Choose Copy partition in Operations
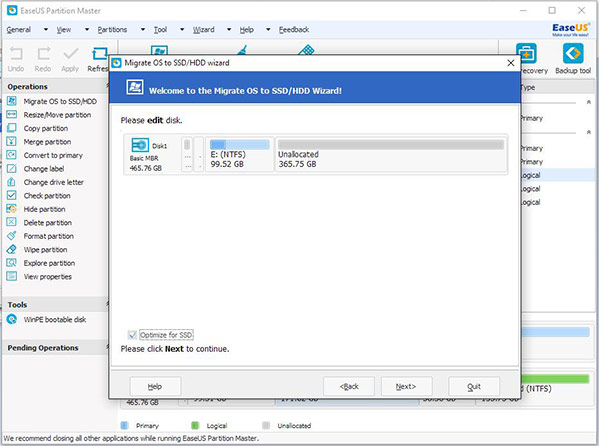The image size is (599, 446). [46, 128]
